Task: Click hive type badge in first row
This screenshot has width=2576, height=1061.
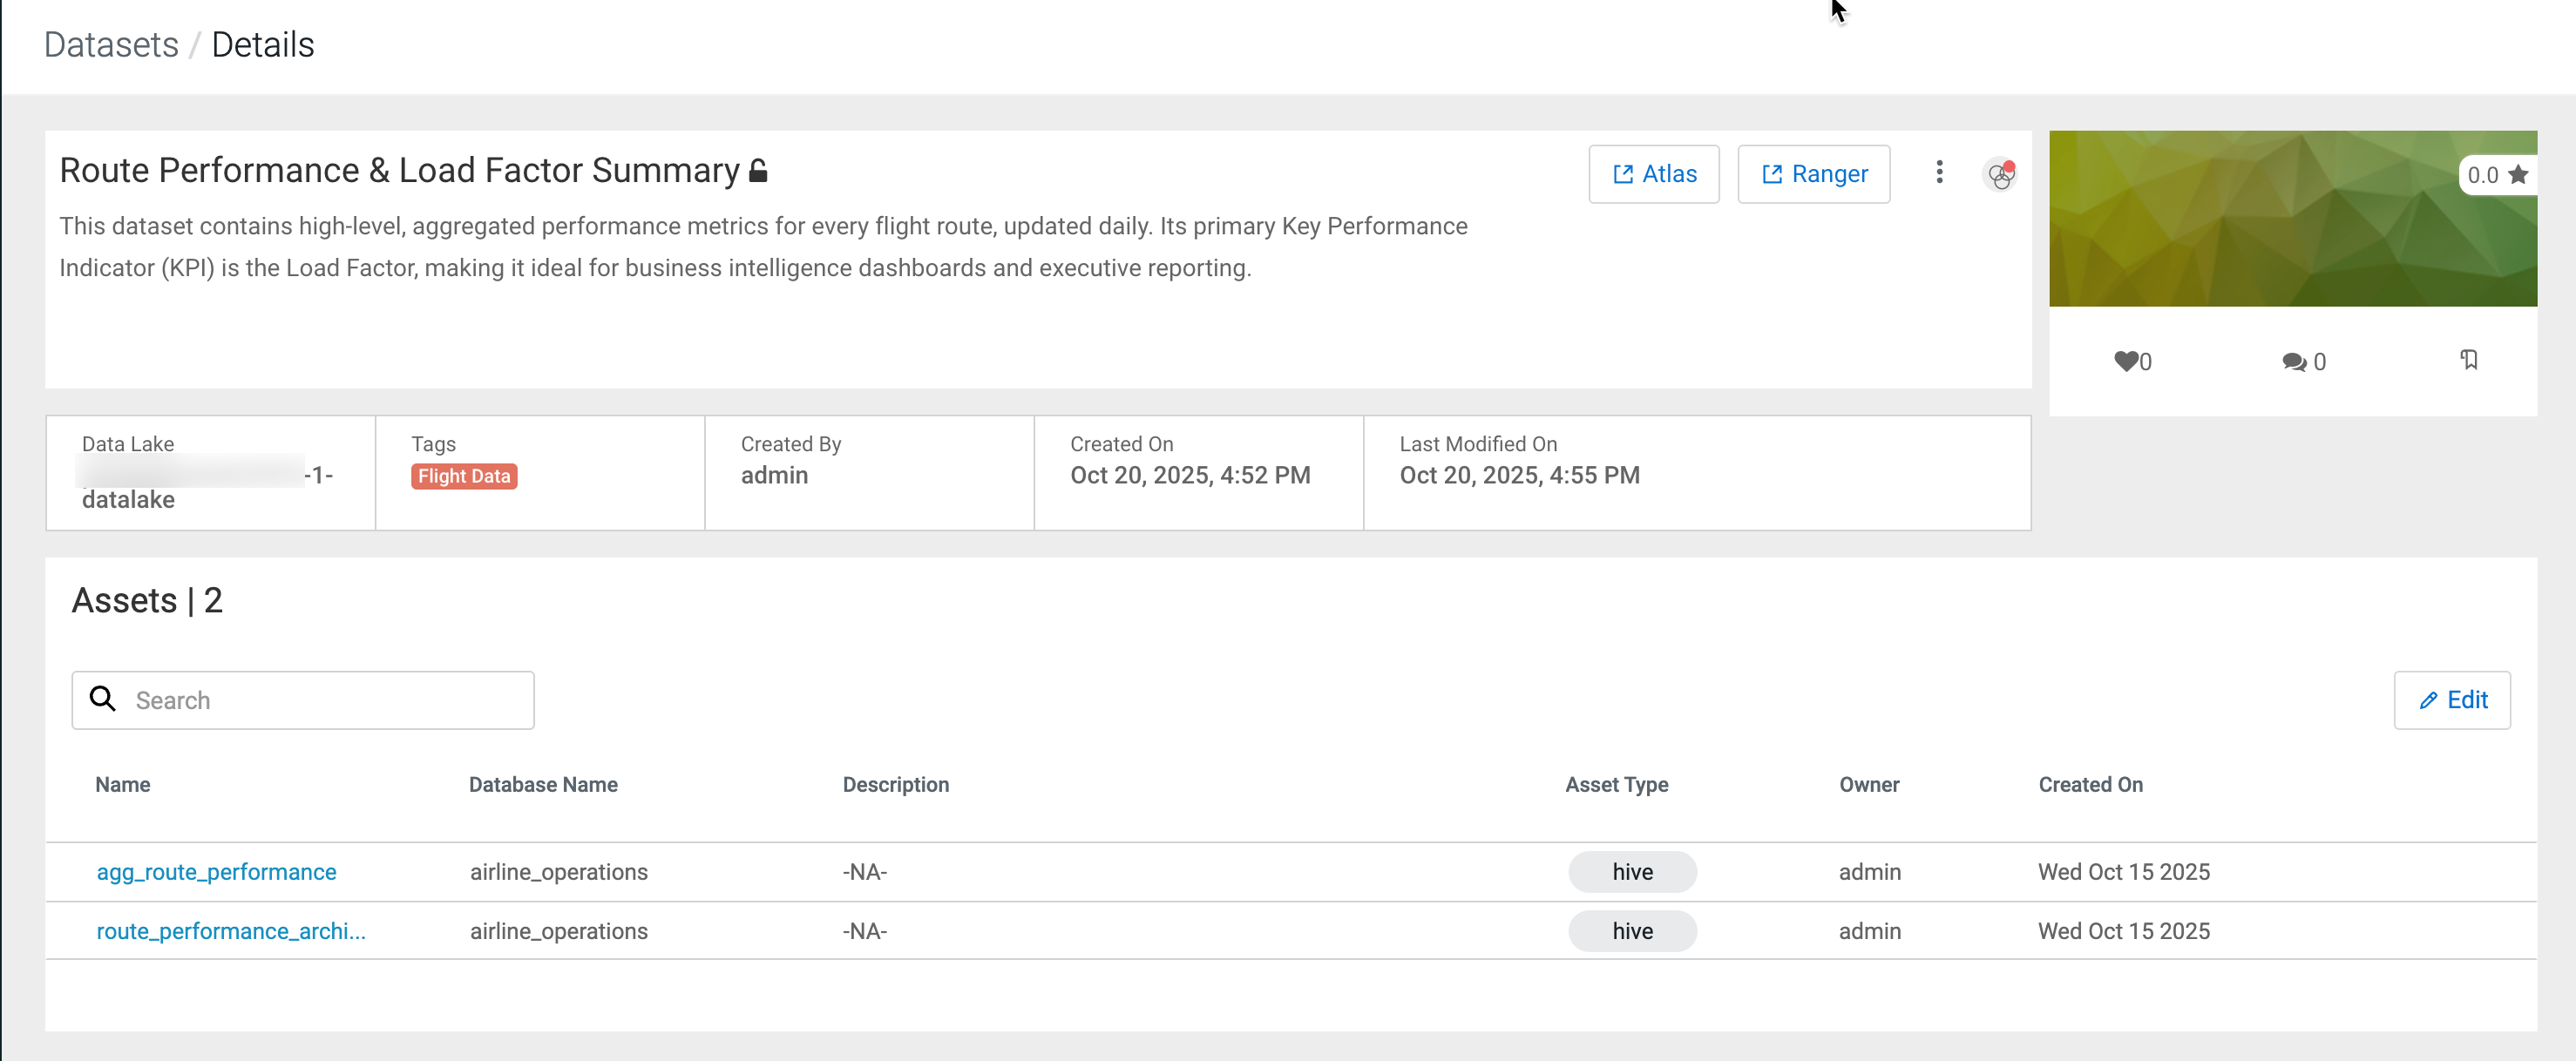Action: tap(1632, 872)
